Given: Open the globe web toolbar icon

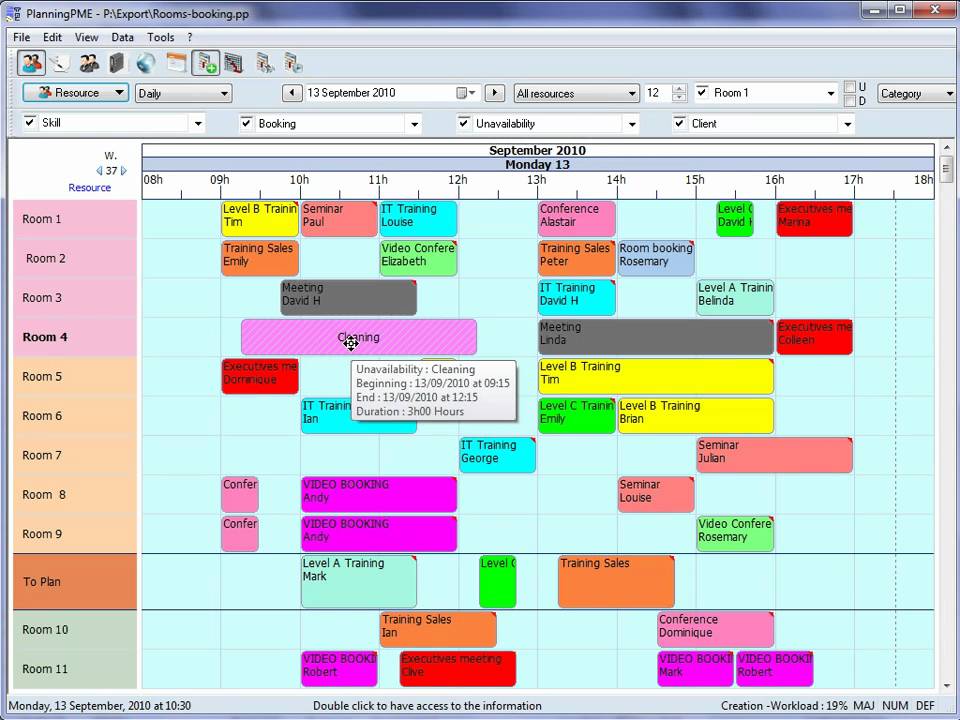Looking at the screenshot, I should click(146, 63).
